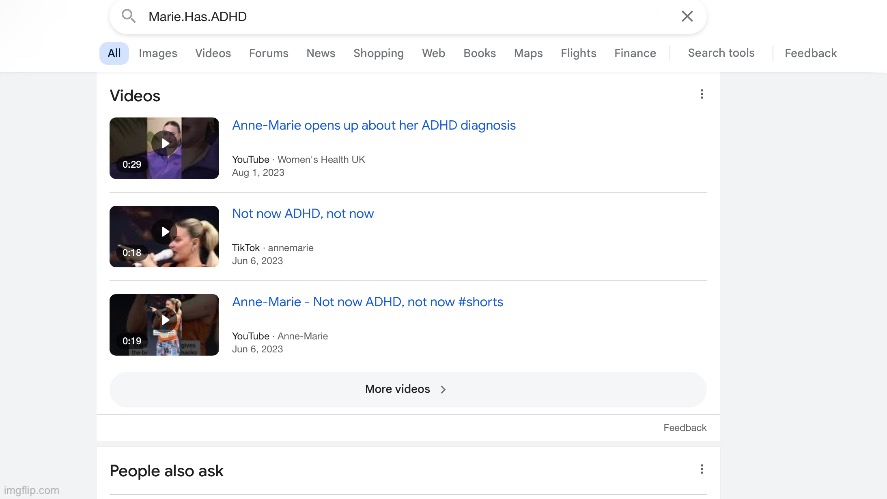Click 'YouTube · Women's Health UK' source text
Image resolution: width=887 pixels, height=499 pixels.
(299, 160)
